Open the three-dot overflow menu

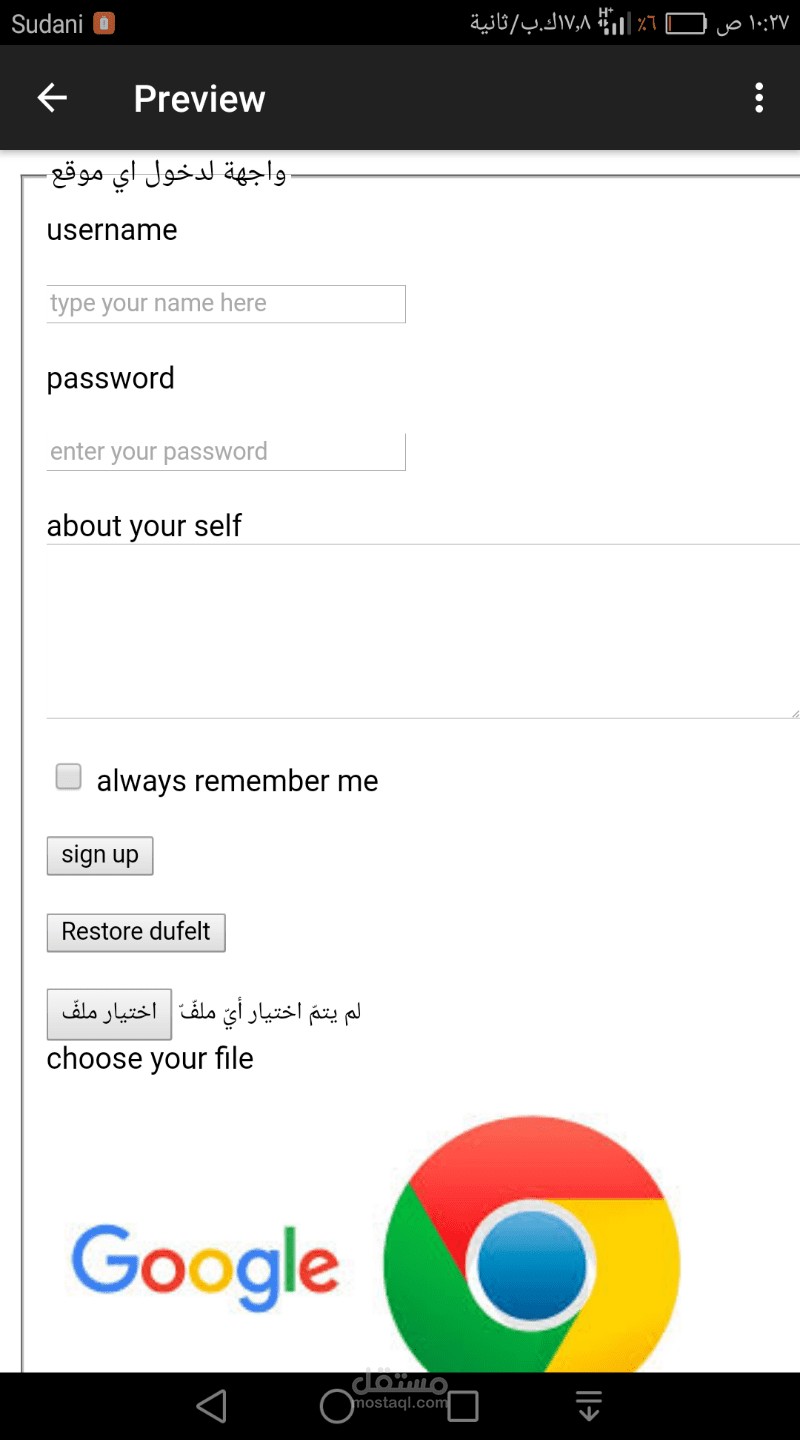(759, 98)
